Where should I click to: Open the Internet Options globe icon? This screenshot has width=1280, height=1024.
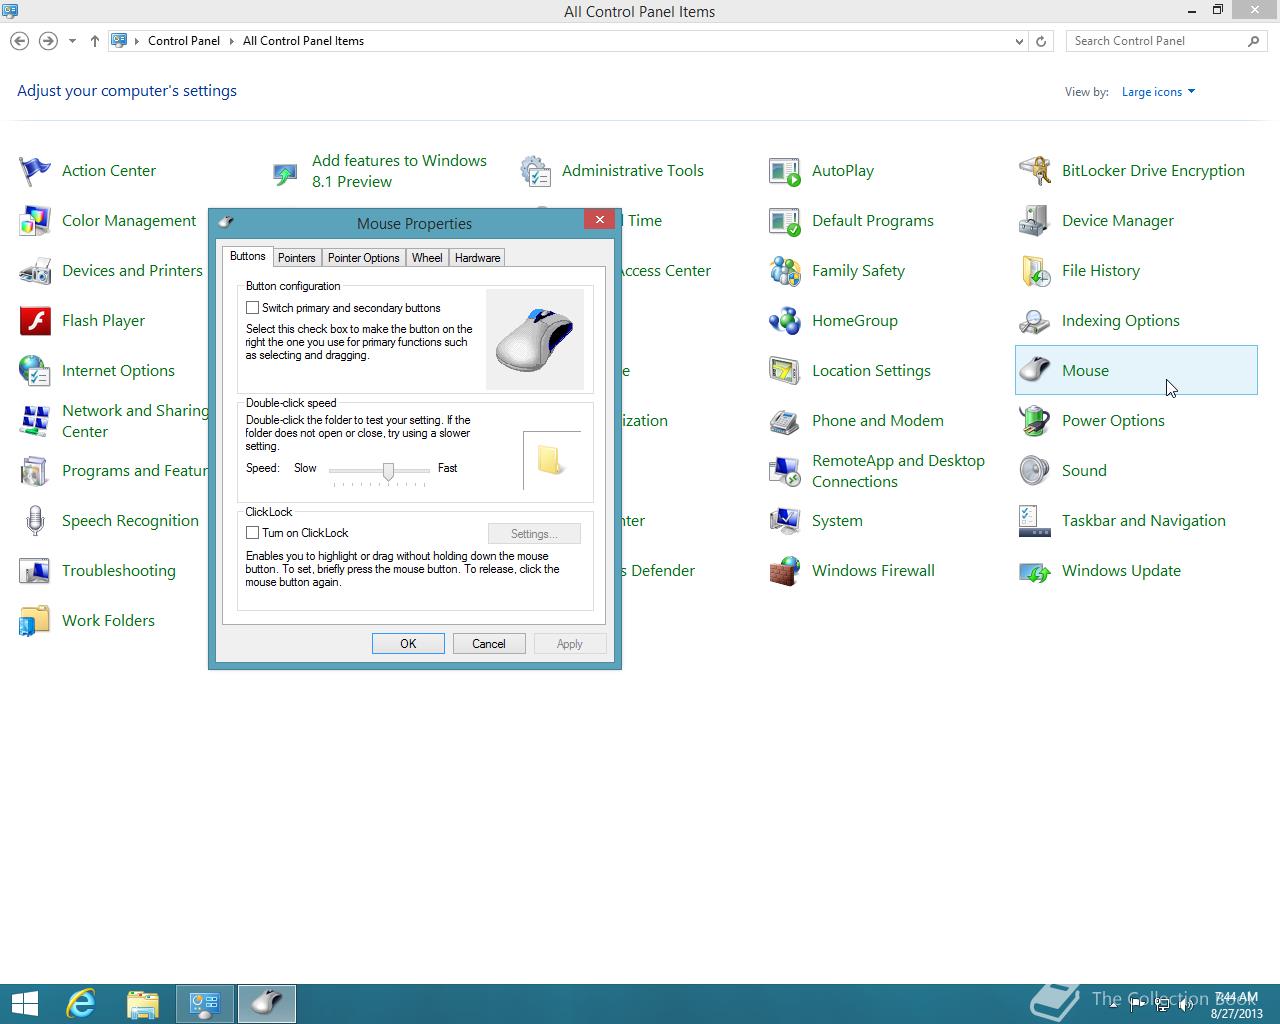(35, 371)
